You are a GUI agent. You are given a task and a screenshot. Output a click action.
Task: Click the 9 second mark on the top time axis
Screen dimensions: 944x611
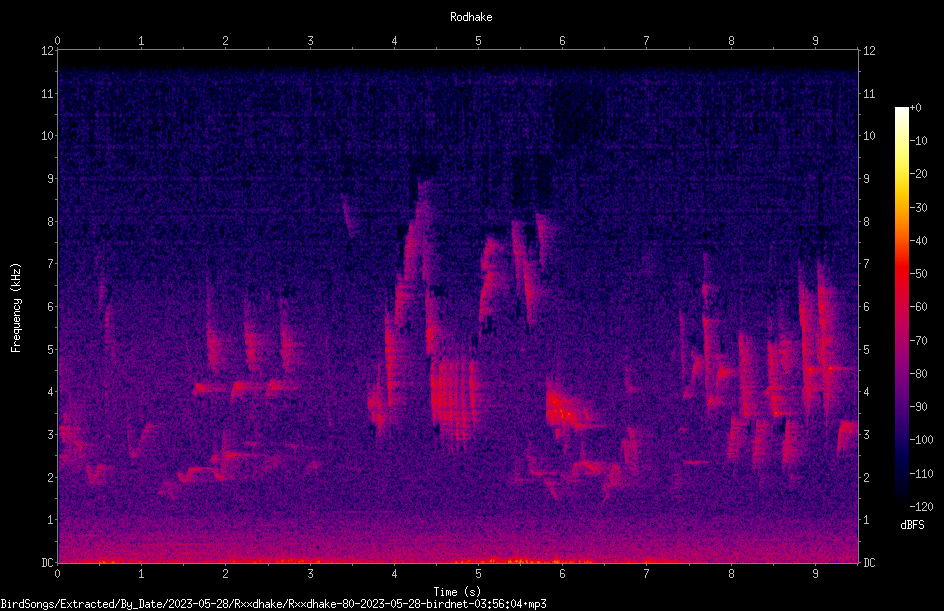[815, 40]
